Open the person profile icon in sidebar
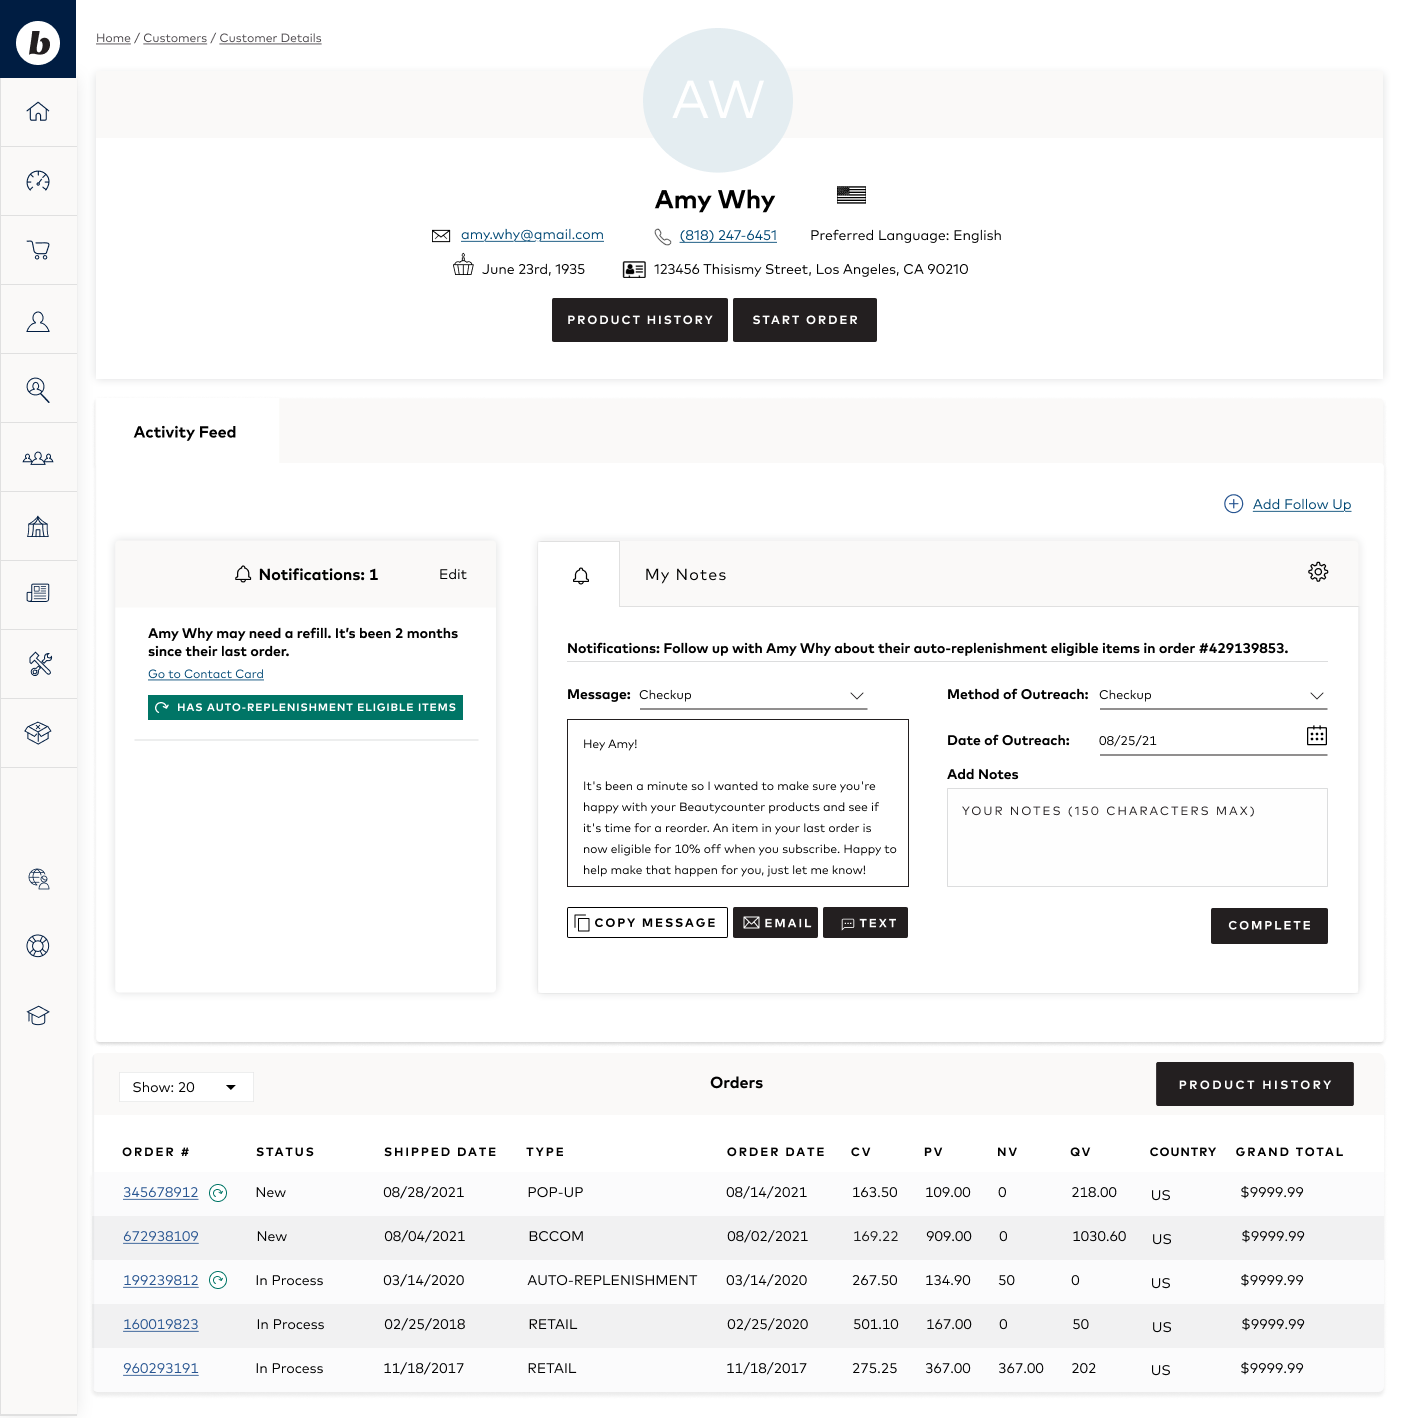Screen dimensions: 1424x1418 pos(38,321)
